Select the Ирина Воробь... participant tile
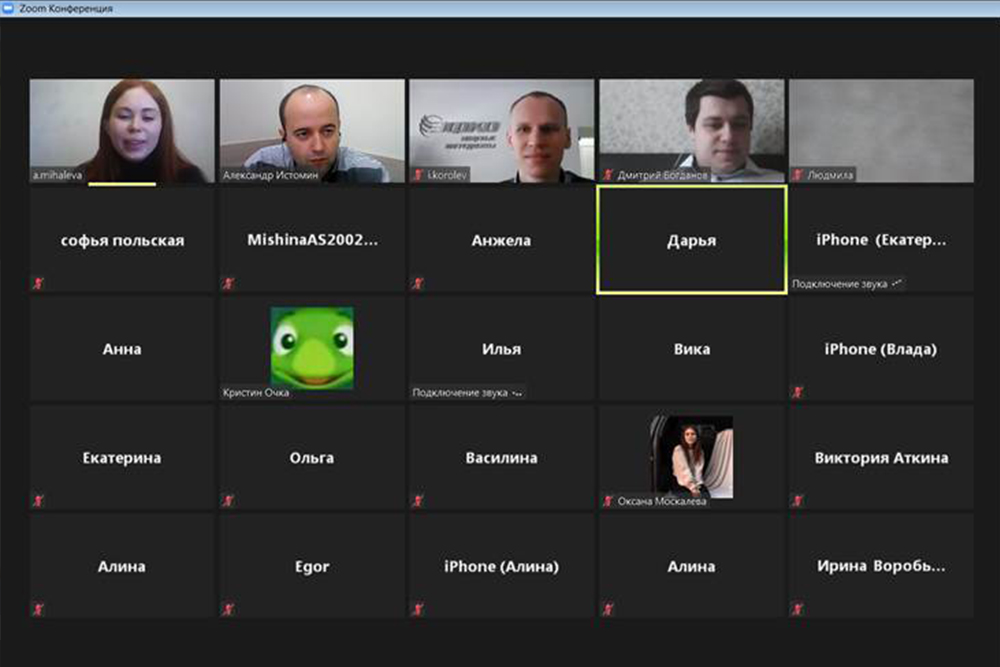This screenshot has width=1000, height=667. click(881, 566)
